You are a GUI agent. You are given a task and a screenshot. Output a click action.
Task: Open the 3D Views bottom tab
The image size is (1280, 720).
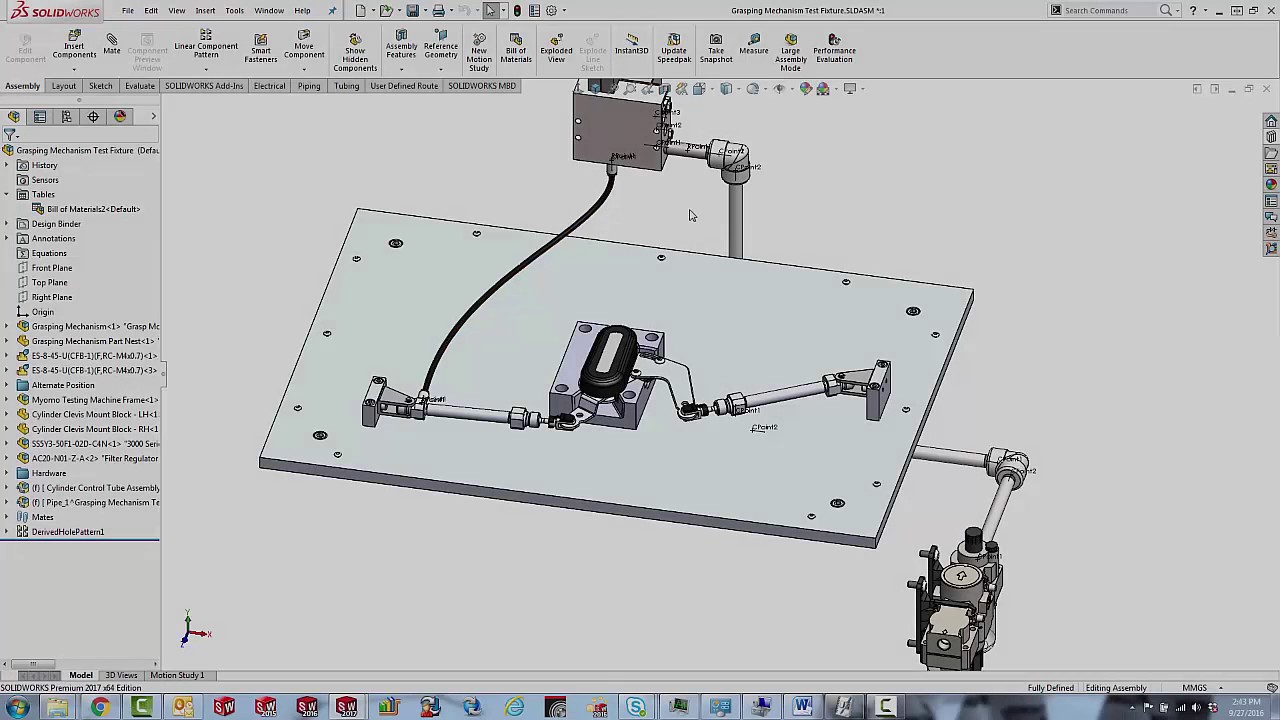pos(121,675)
